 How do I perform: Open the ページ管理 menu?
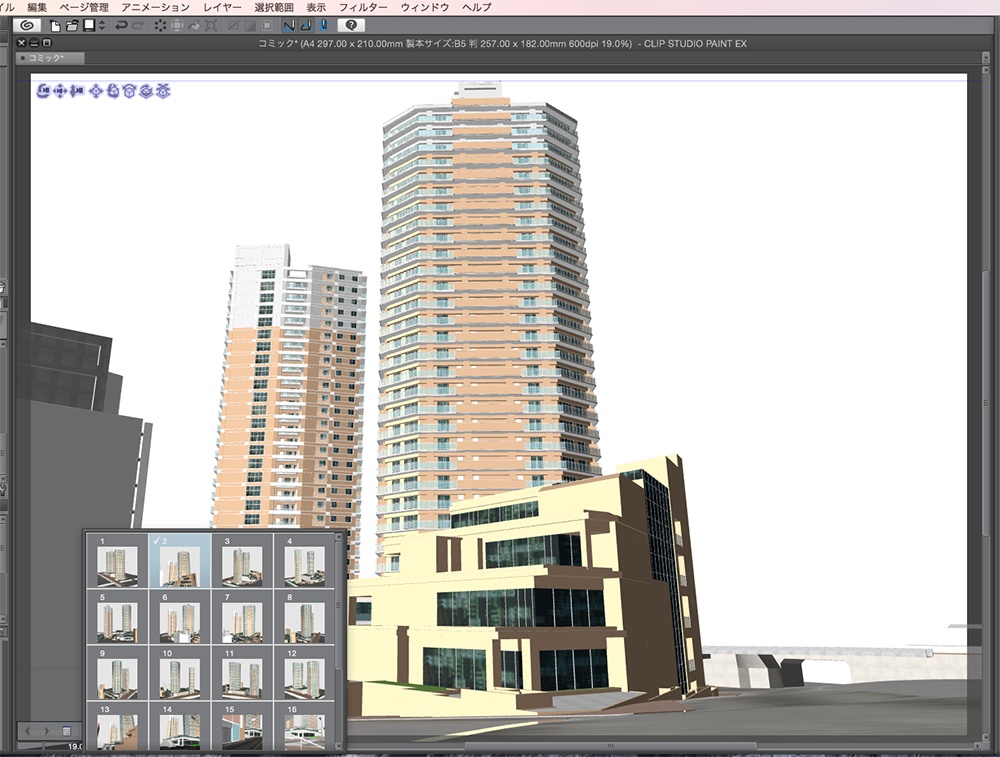[x=84, y=7]
